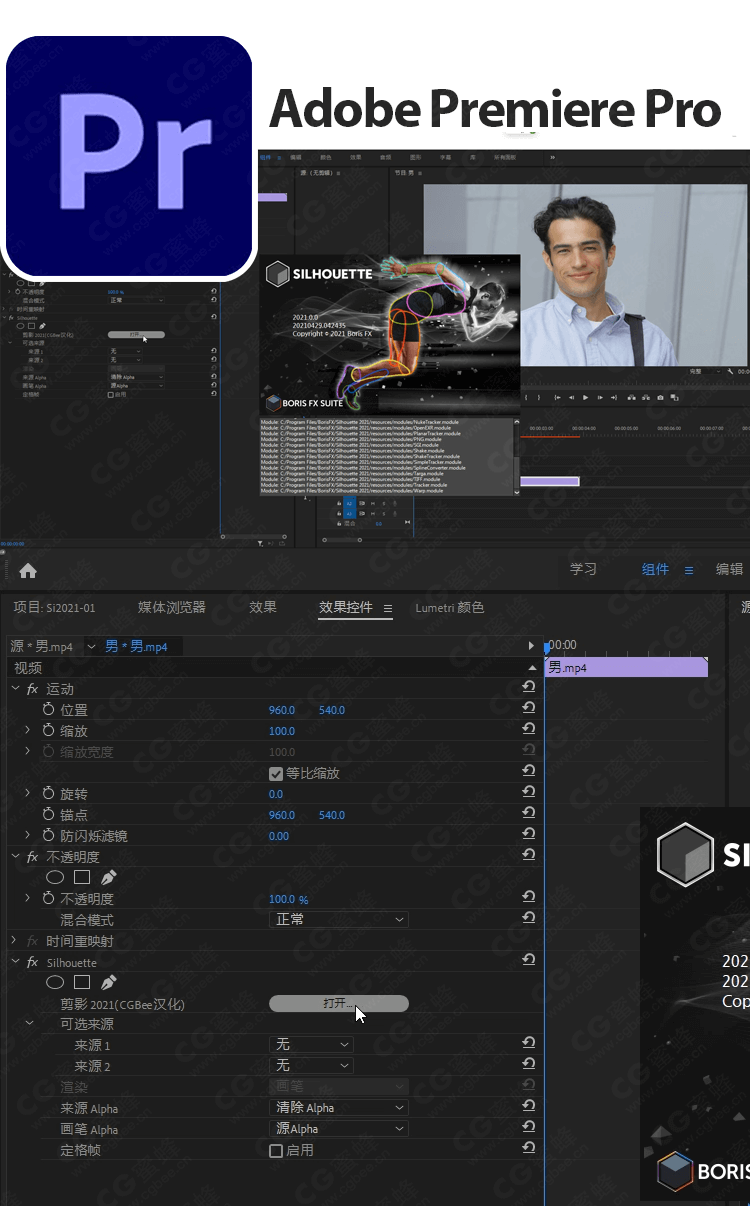Reset the 锚点 parameter
Image resolution: width=750 pixels, height=1206 pixels.
pos(529,813)
